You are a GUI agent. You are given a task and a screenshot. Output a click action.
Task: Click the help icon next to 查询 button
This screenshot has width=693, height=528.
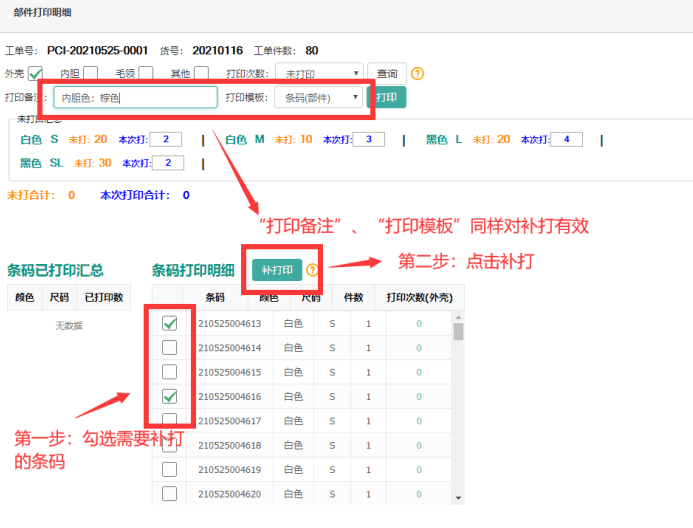coord(418,73)
